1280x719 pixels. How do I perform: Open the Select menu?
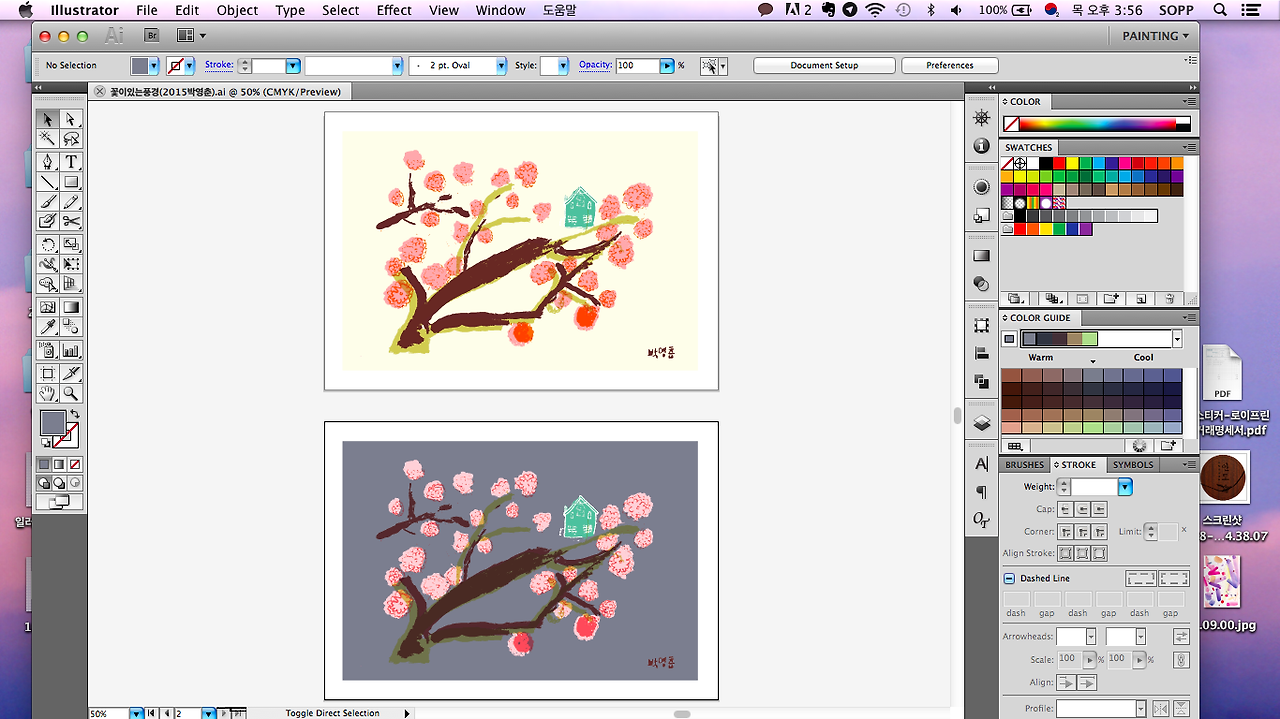point(340,10)
